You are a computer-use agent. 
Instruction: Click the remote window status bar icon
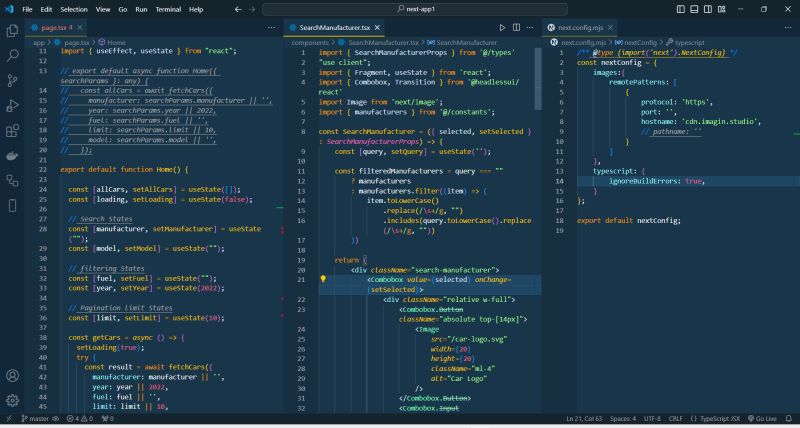click(9, 419)
